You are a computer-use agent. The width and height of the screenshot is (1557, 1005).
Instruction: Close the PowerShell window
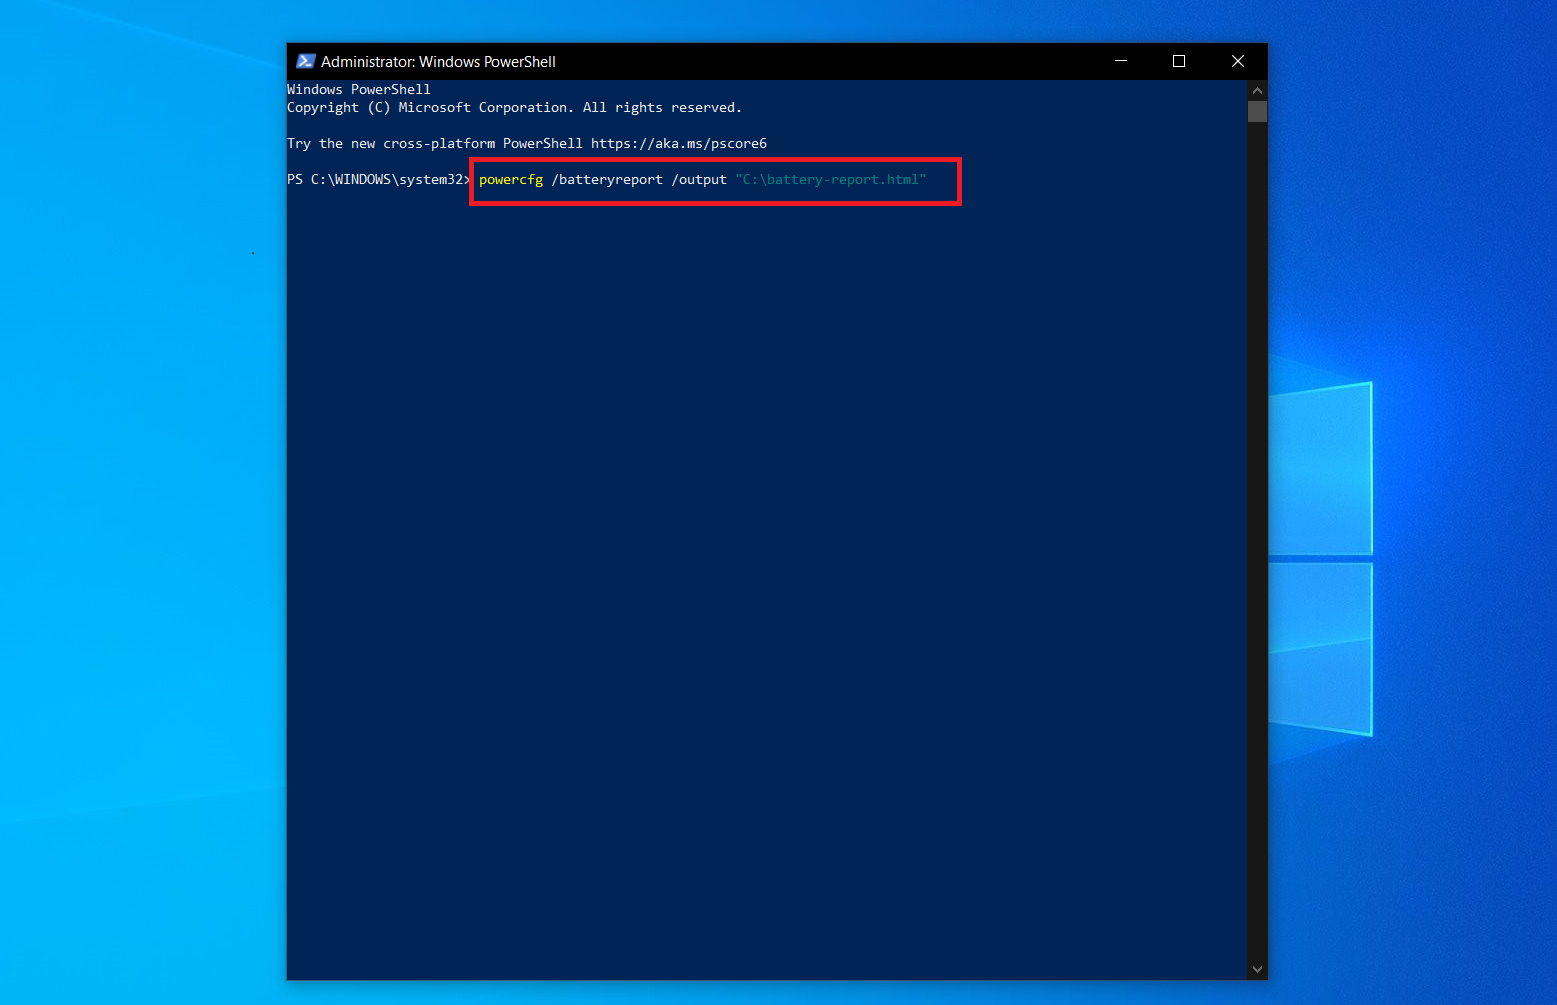click(1237, 61)
